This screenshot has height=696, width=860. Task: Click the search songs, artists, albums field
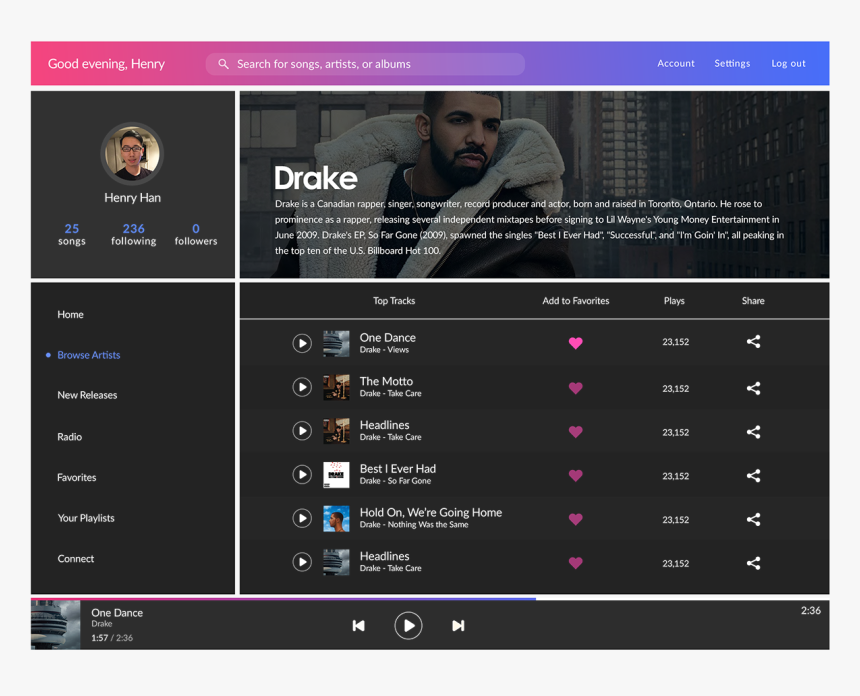pos(365,64)
